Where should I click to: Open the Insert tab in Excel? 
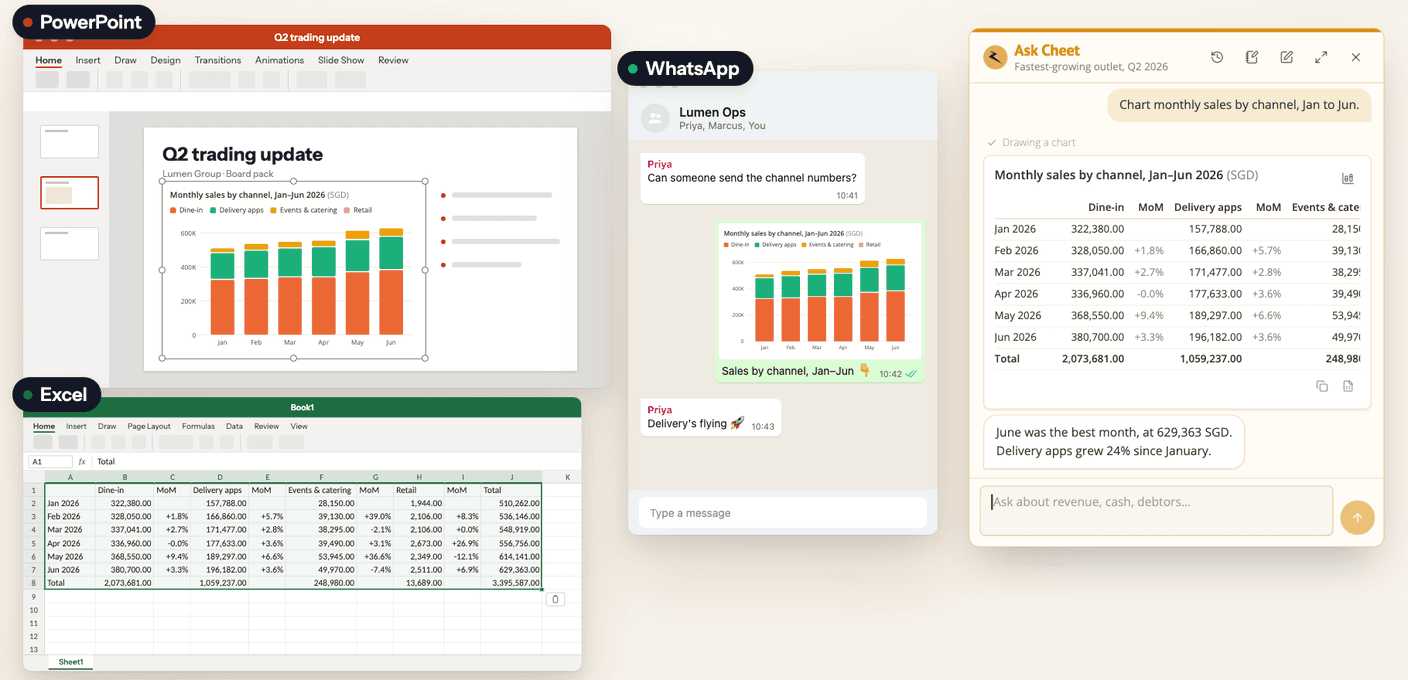click(76, 426)
